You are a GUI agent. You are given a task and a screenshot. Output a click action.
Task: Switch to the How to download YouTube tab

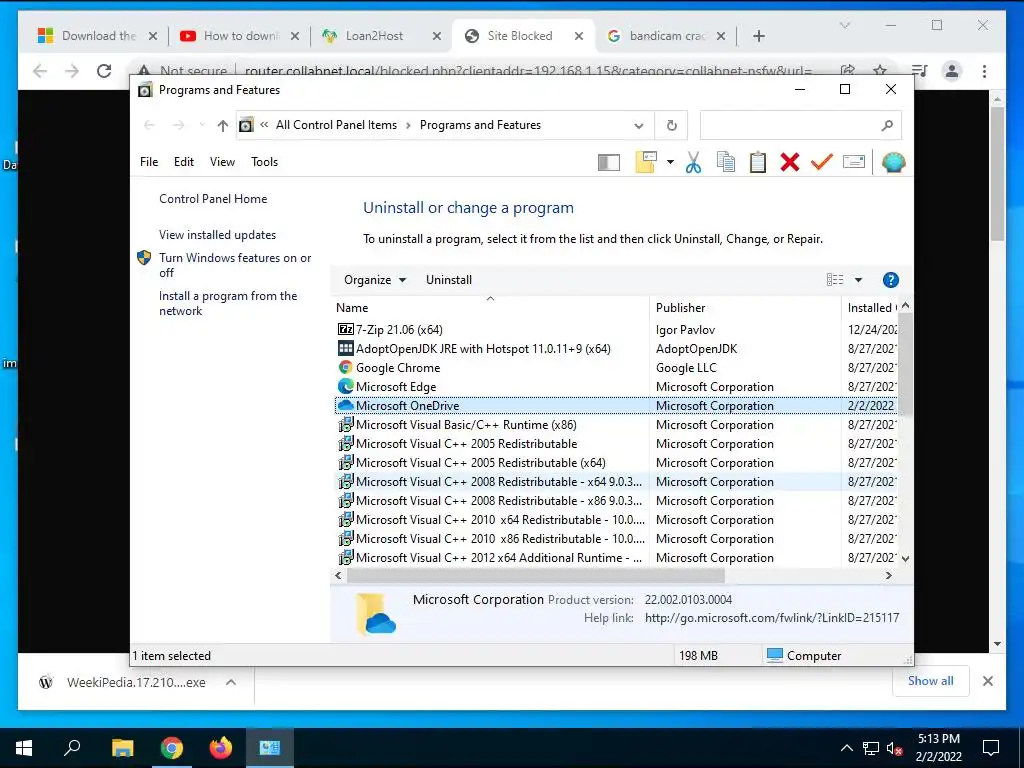(238, 36)
